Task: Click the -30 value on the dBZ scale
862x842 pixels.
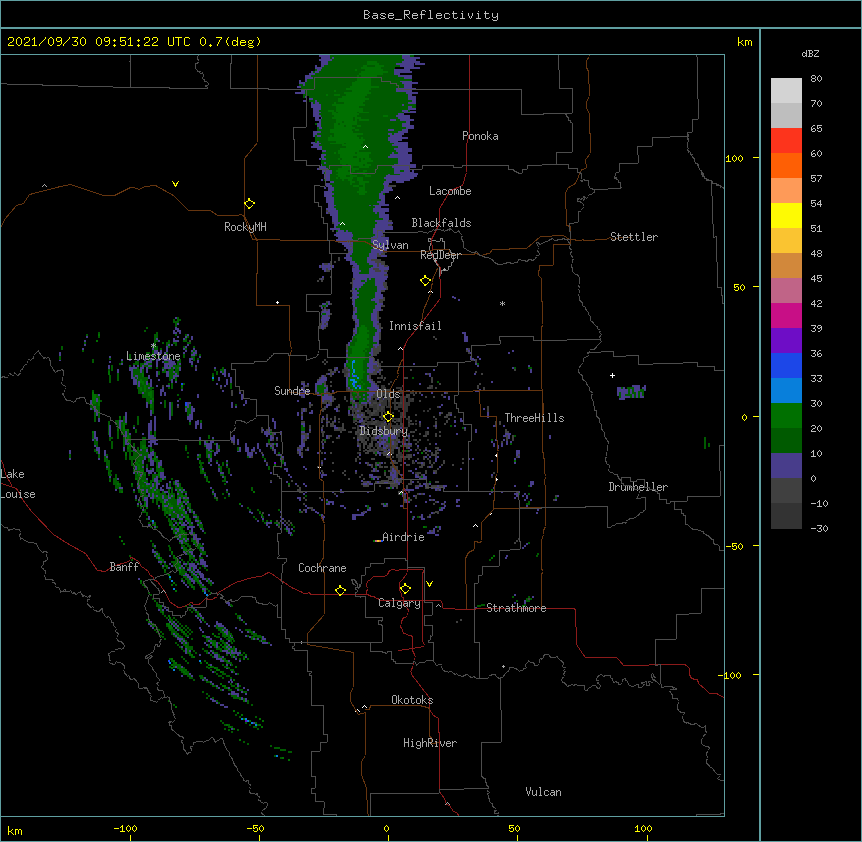Action: coord(819,528)
